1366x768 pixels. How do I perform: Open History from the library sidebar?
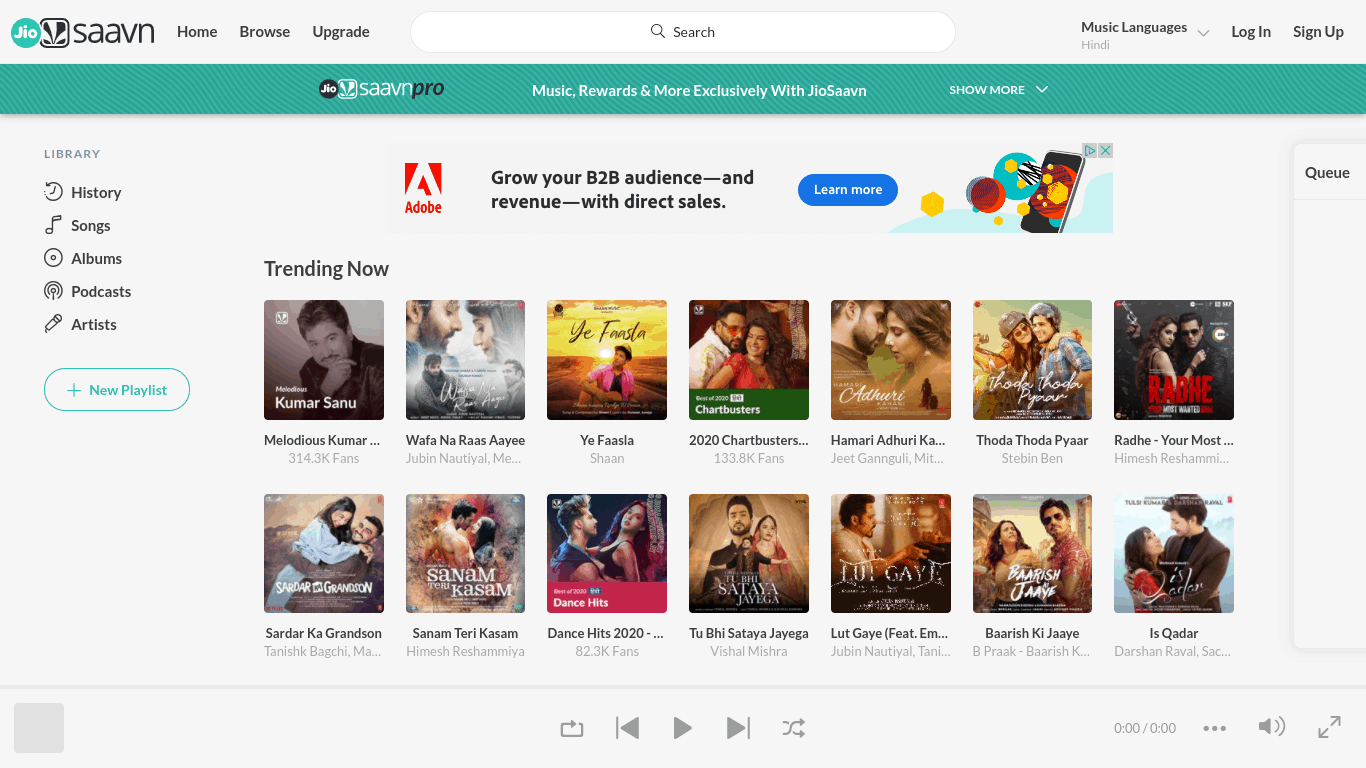tap(83, 192)
